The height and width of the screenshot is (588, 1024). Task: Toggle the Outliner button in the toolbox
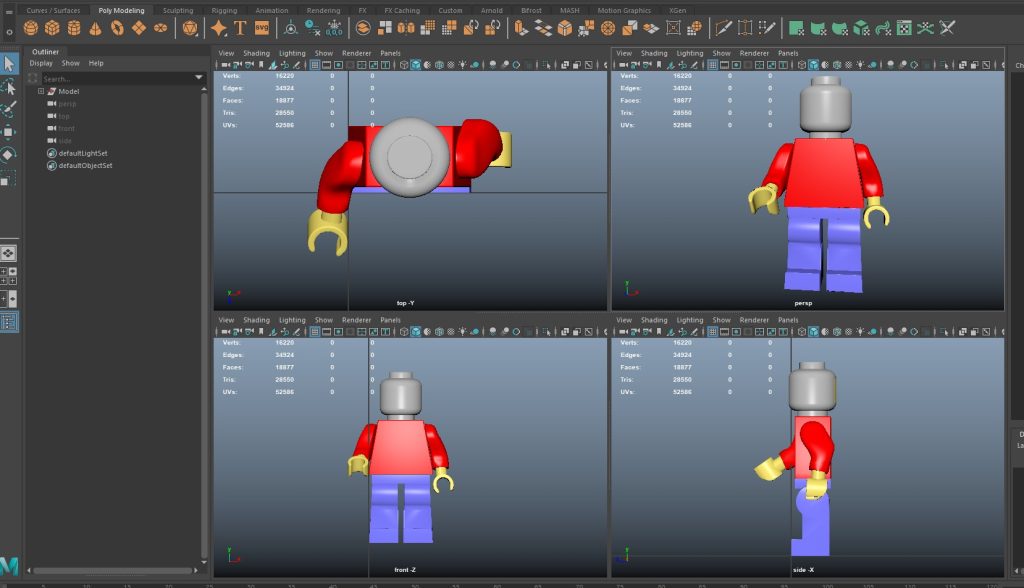[8, 322]
